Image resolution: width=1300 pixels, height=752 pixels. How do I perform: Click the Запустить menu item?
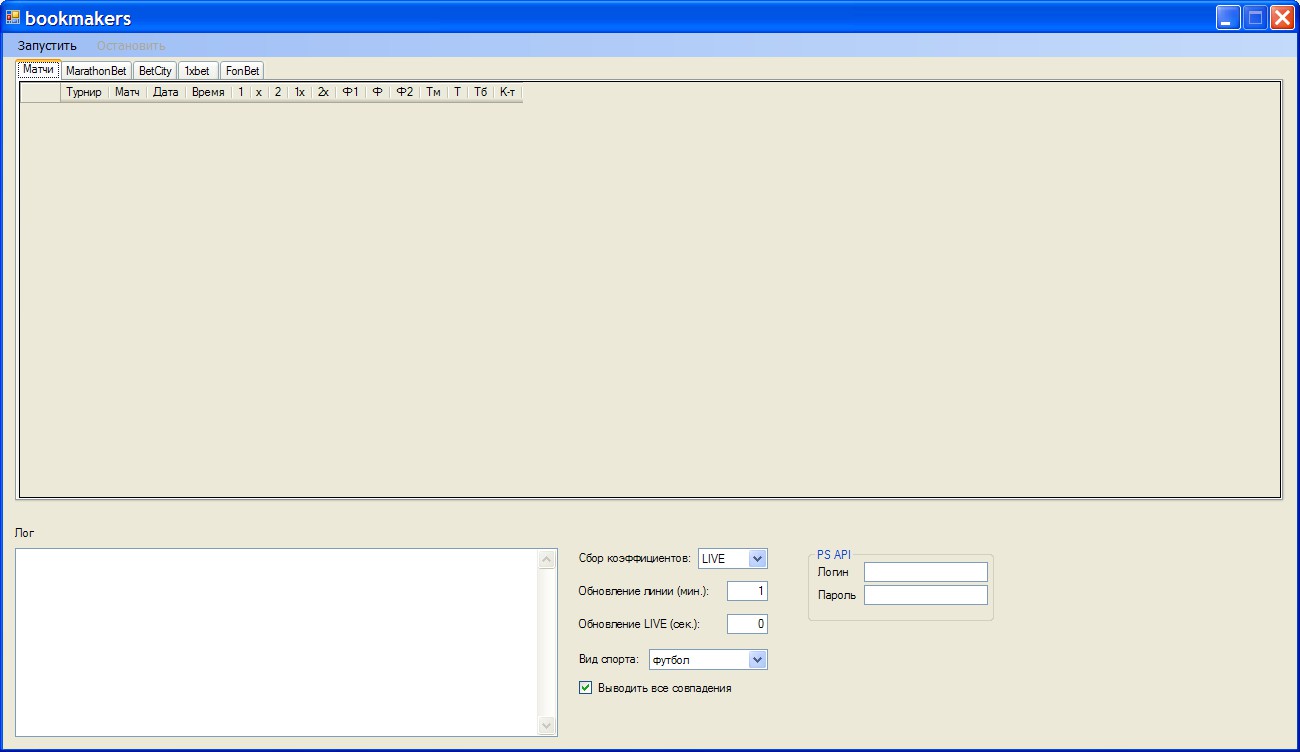(47, 45)
